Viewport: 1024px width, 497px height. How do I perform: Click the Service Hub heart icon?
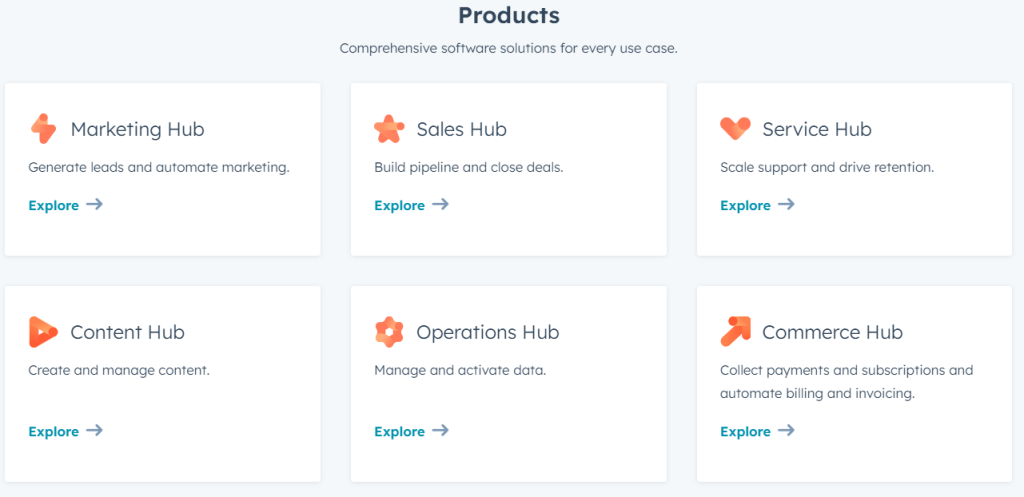click(x=735, y=128)
